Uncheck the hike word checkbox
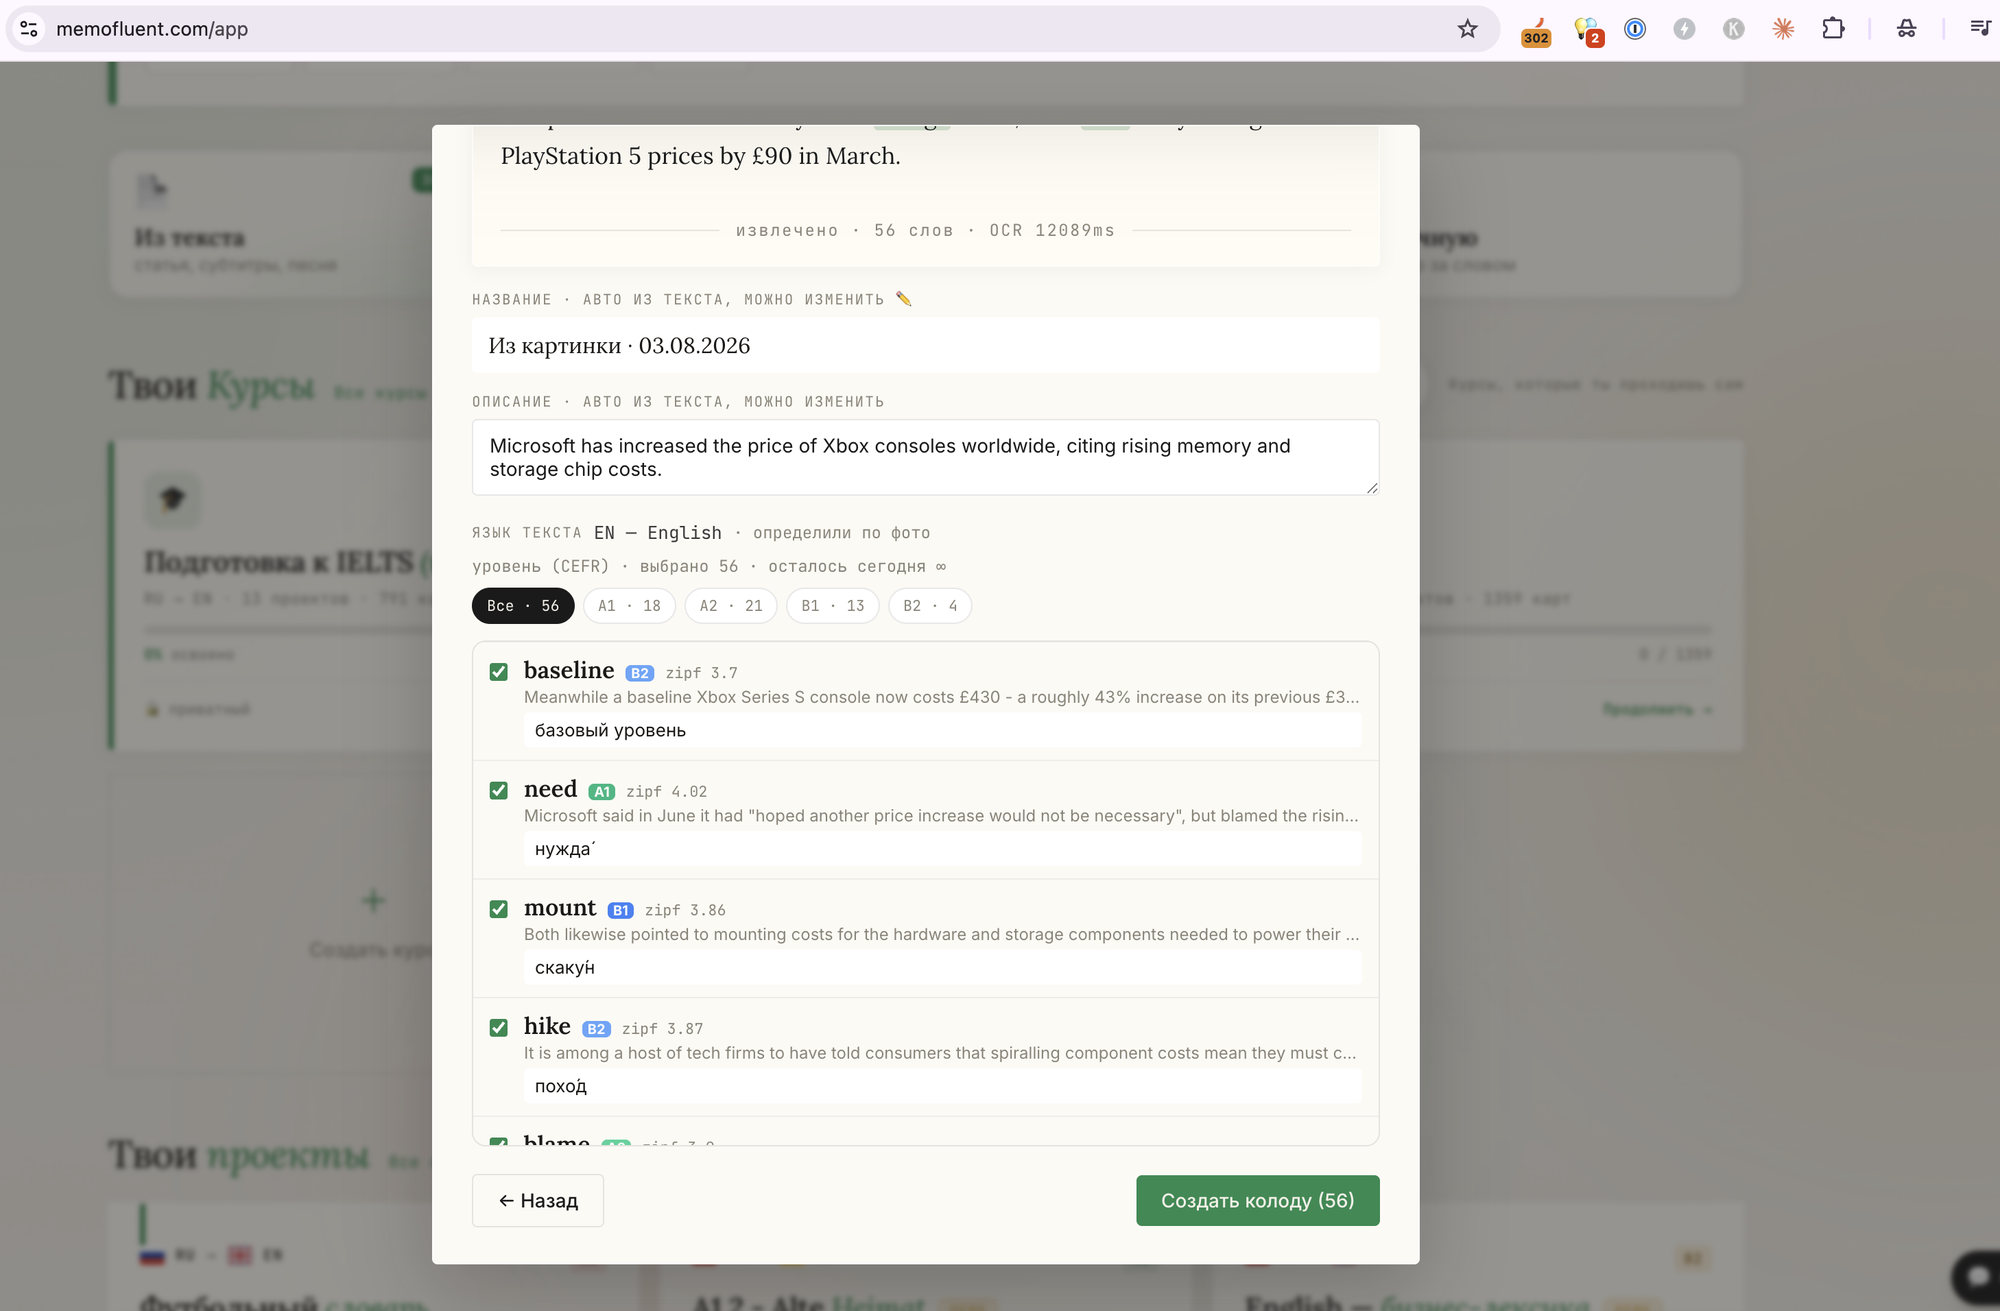The image size is (2000, 1311). 499,1028
